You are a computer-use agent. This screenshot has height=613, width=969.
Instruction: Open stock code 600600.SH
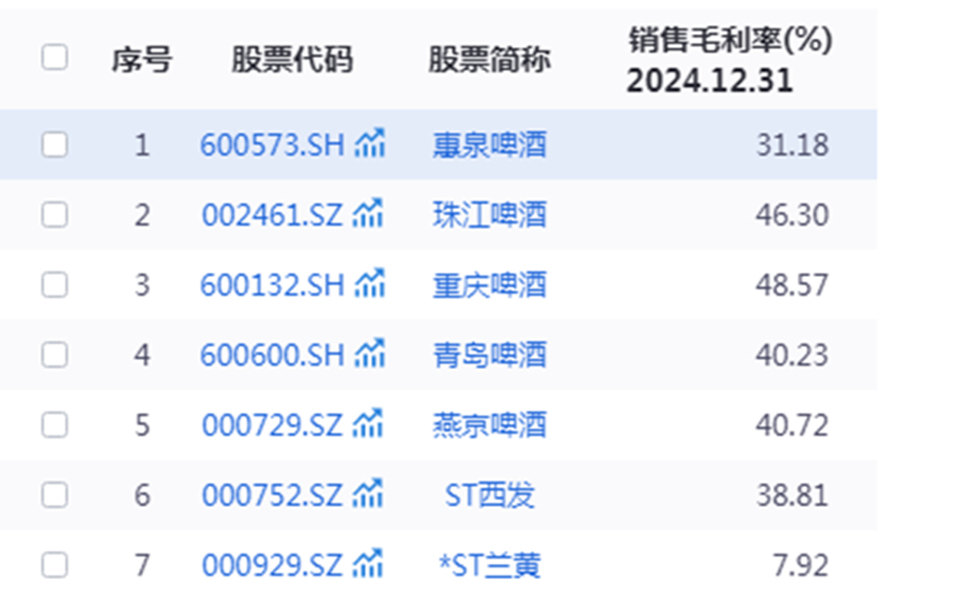tap(273, 355)
